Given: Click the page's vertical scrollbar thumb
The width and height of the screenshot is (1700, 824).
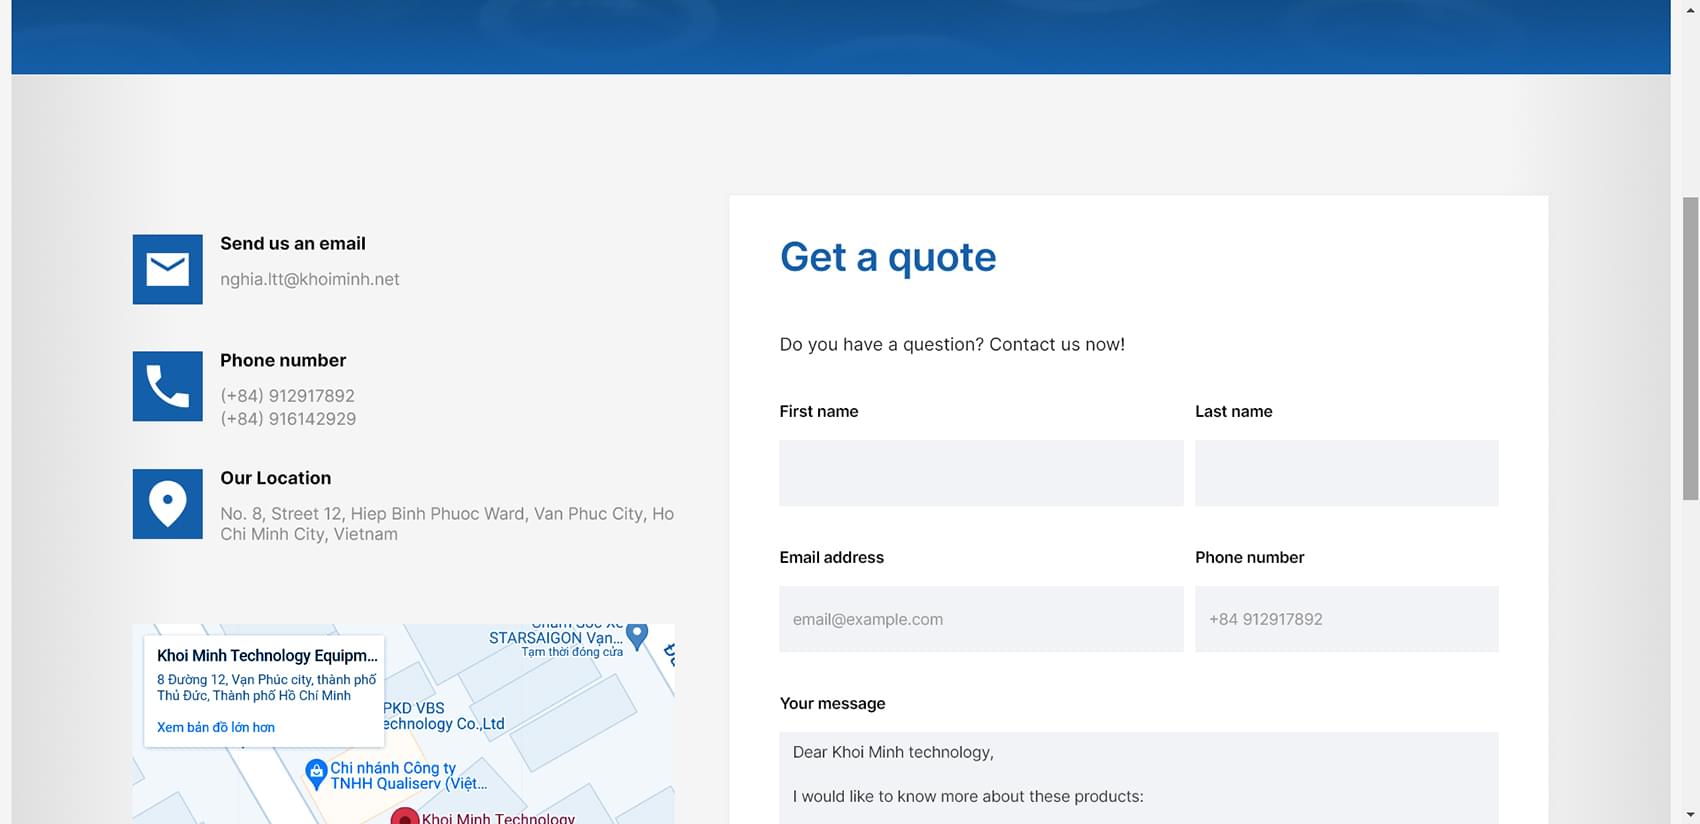Looking at the screenshot, I should [1690, 348].
